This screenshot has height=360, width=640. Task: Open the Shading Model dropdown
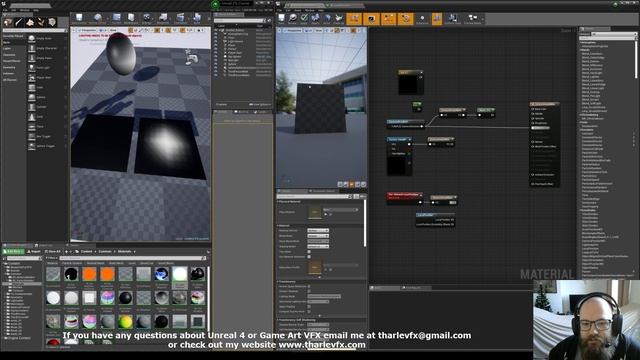point(318,247)
